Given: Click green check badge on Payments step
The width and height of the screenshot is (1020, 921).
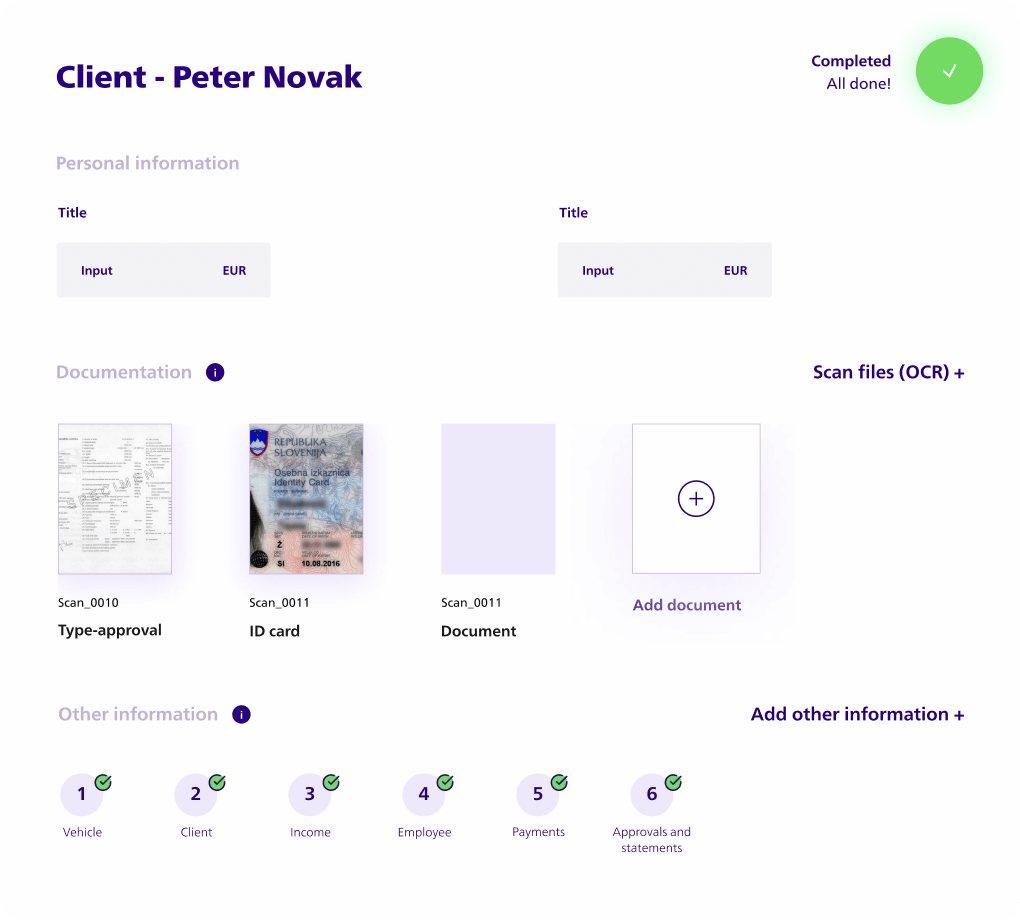Looking at the screenshot, I should click(559, 782).
